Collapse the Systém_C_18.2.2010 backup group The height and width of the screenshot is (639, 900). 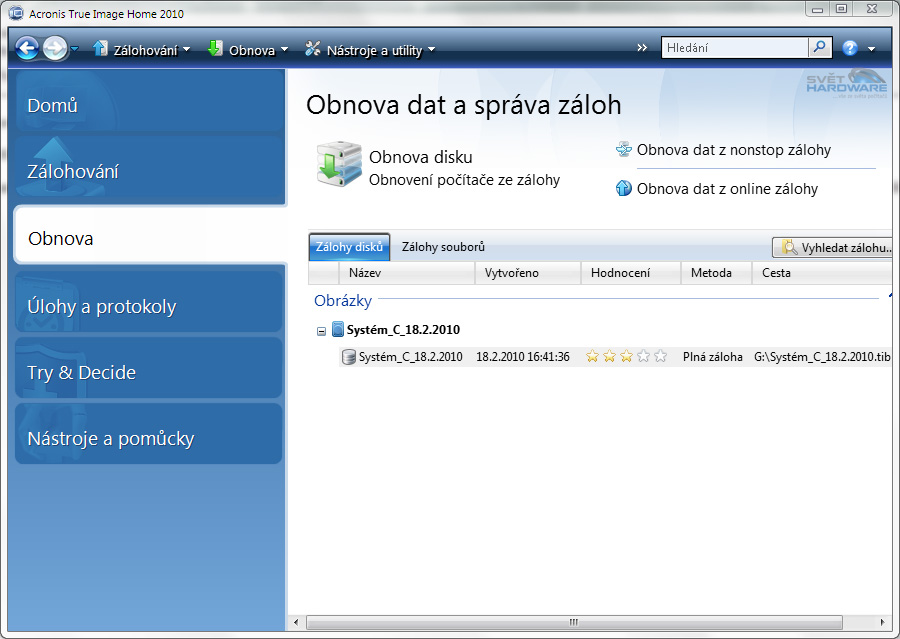coord(320,329)
